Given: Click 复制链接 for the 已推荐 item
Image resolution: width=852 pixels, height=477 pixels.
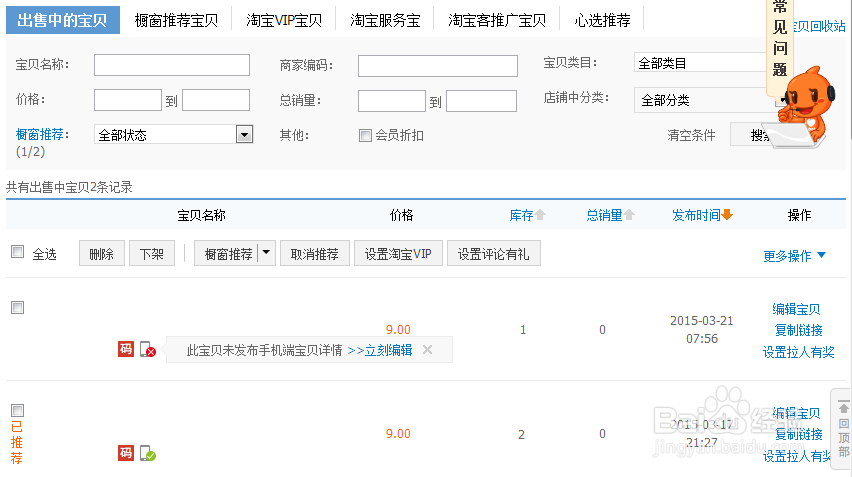Looking at the screenshot, I should tap(798, 434).
